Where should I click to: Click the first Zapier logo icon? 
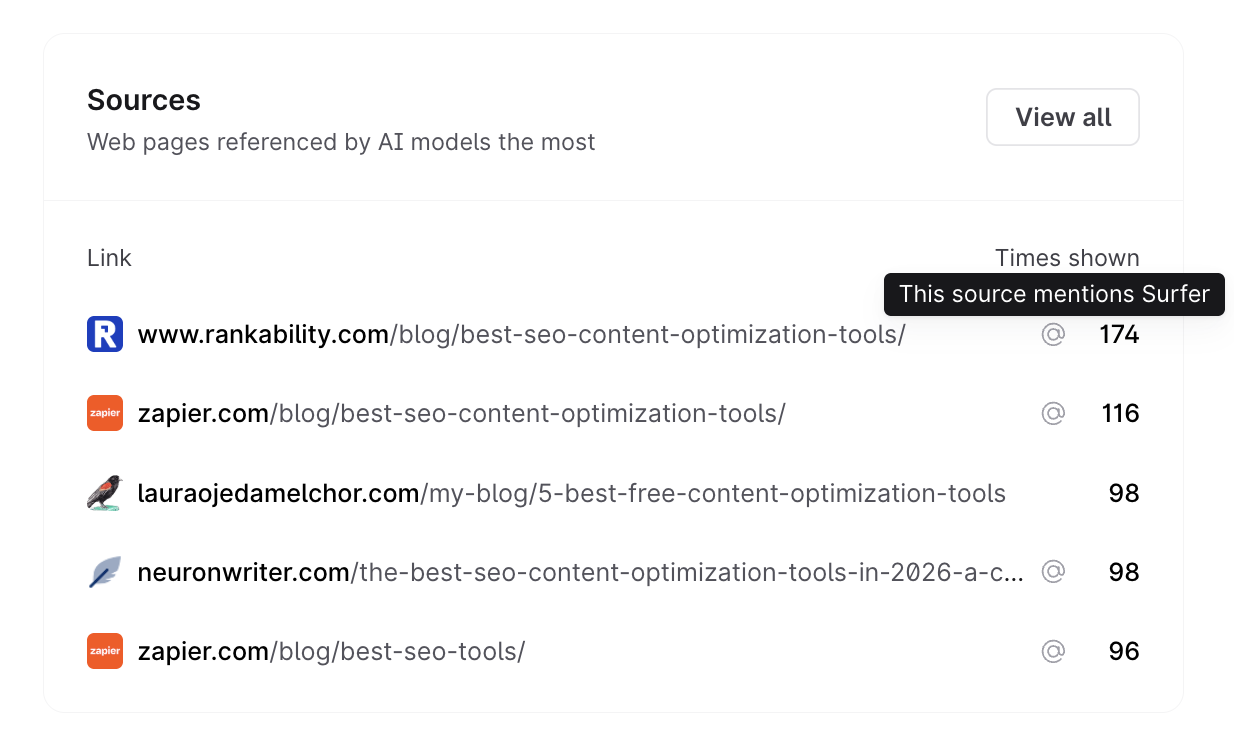(105, 413)
